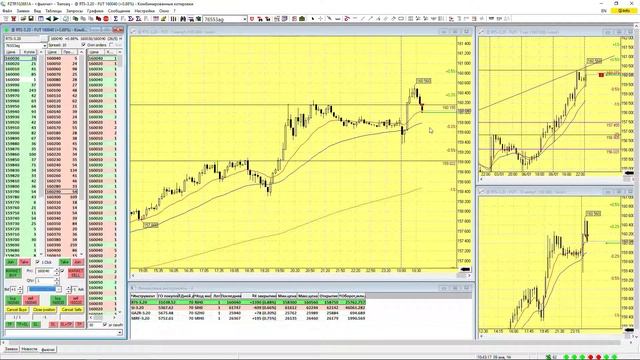
Task: Click the Bid offset stepper arrows
Action: 20,289
